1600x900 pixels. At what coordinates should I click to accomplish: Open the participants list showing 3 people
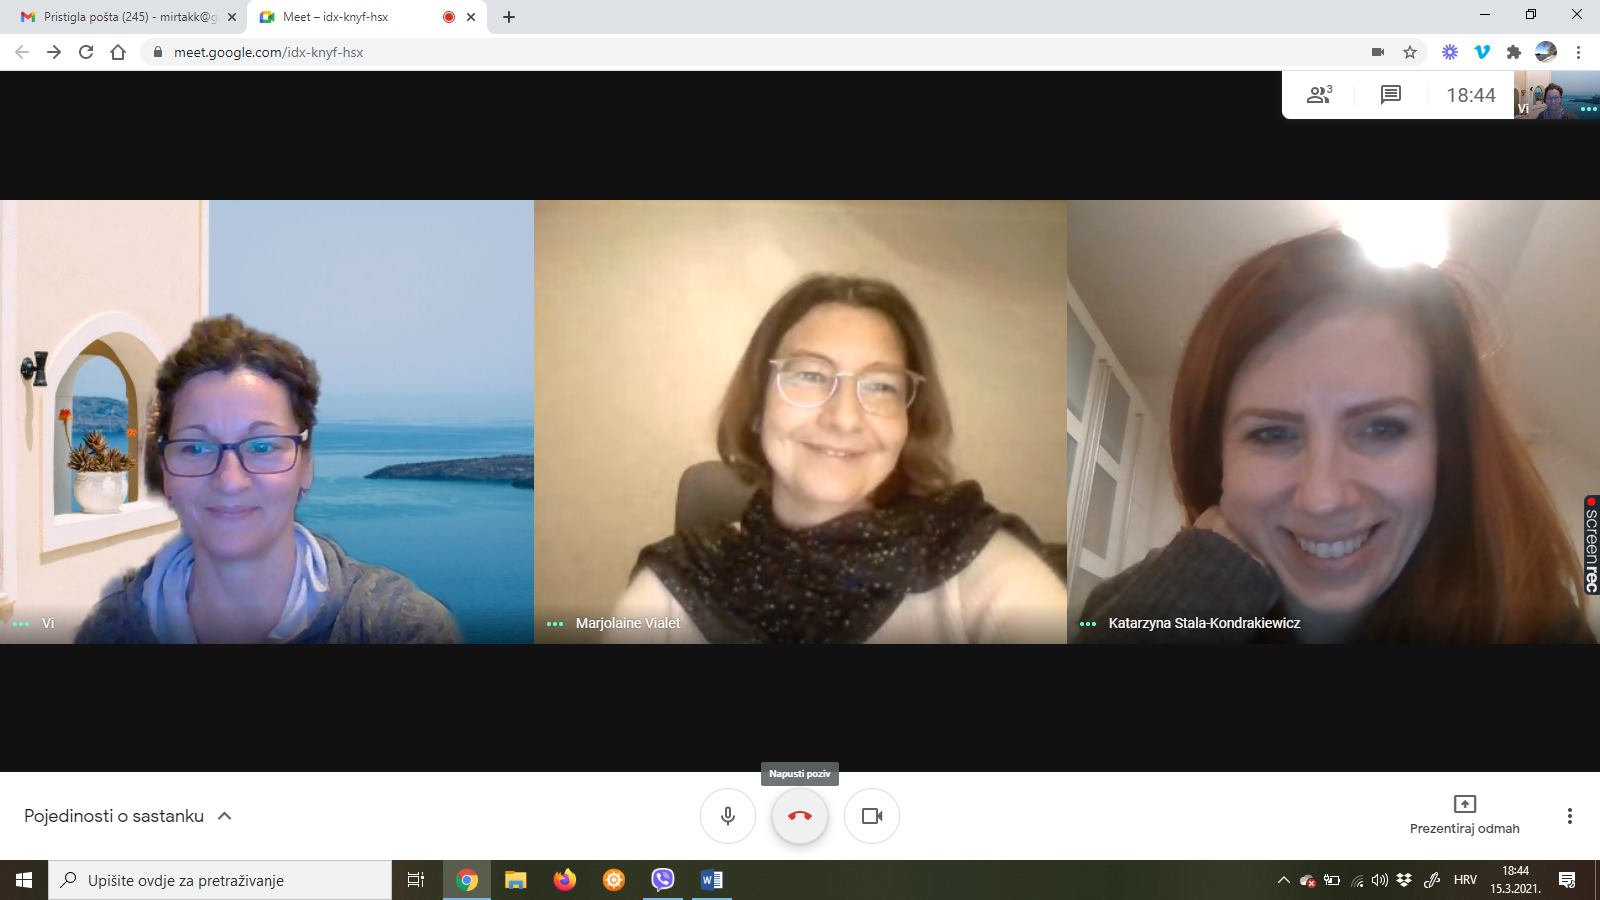(x=1319, y=95)
